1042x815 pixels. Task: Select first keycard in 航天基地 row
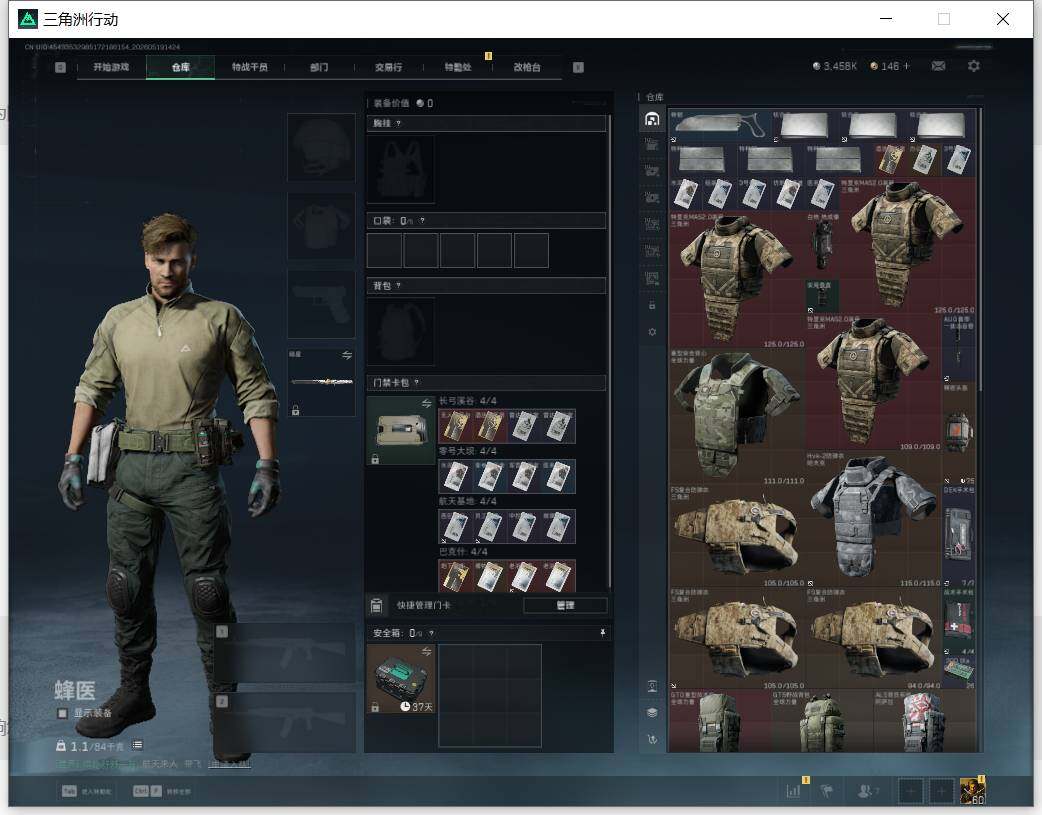pos(455,526)
